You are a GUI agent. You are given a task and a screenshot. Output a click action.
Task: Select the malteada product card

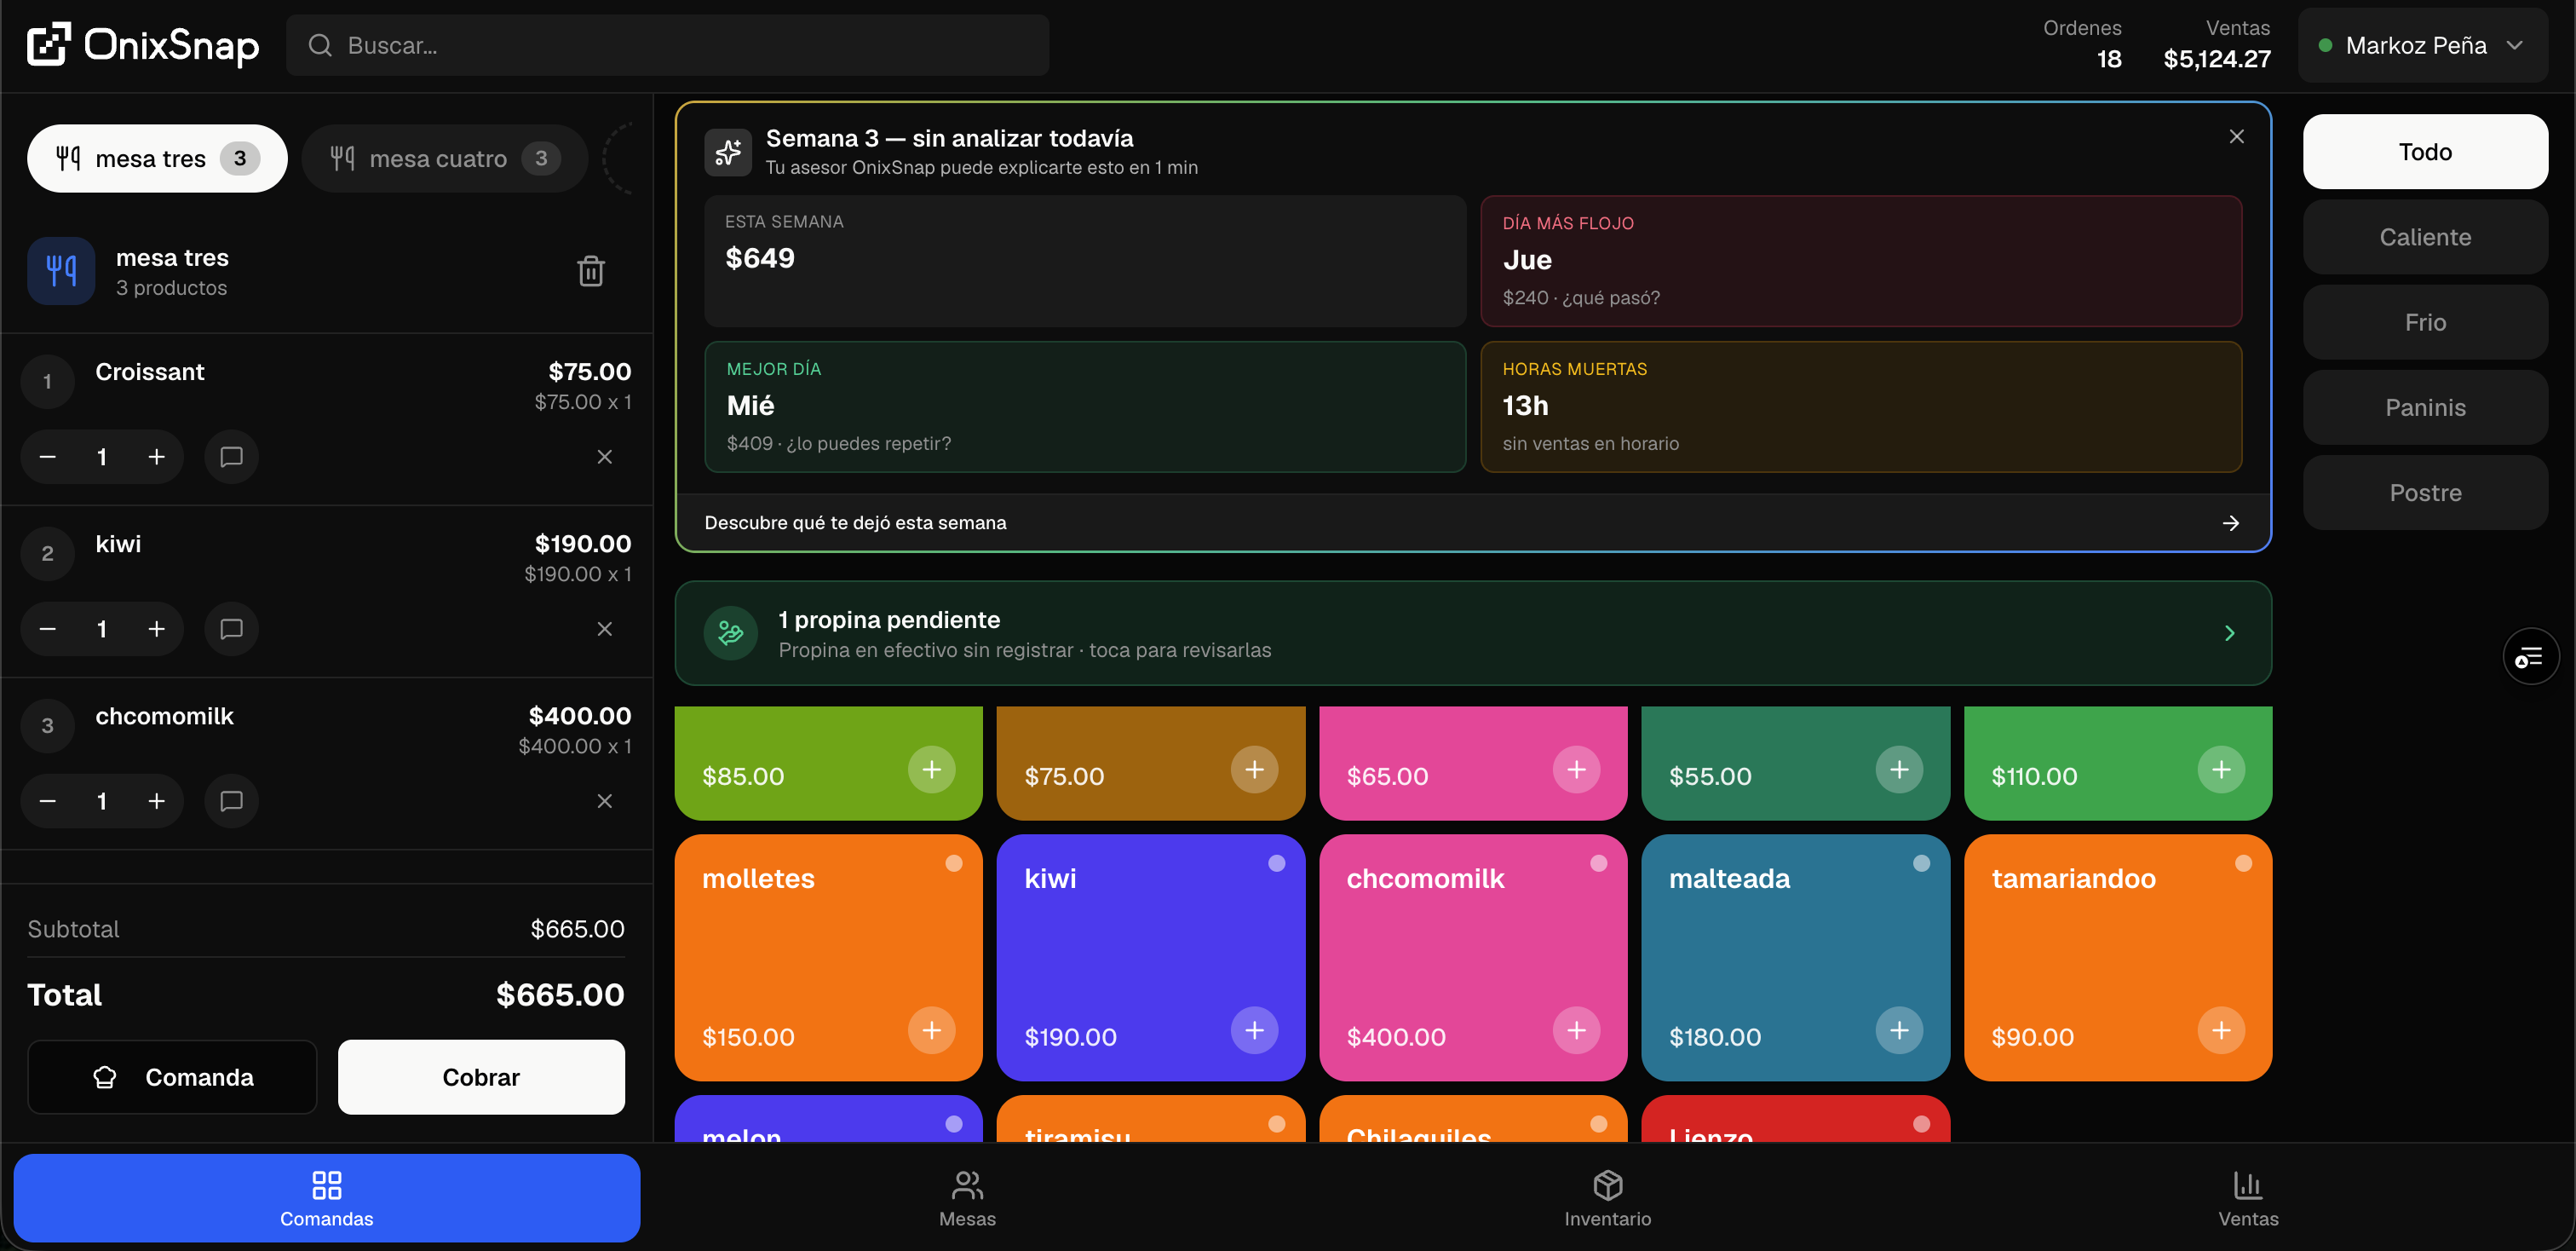(x=1795, y=957)
